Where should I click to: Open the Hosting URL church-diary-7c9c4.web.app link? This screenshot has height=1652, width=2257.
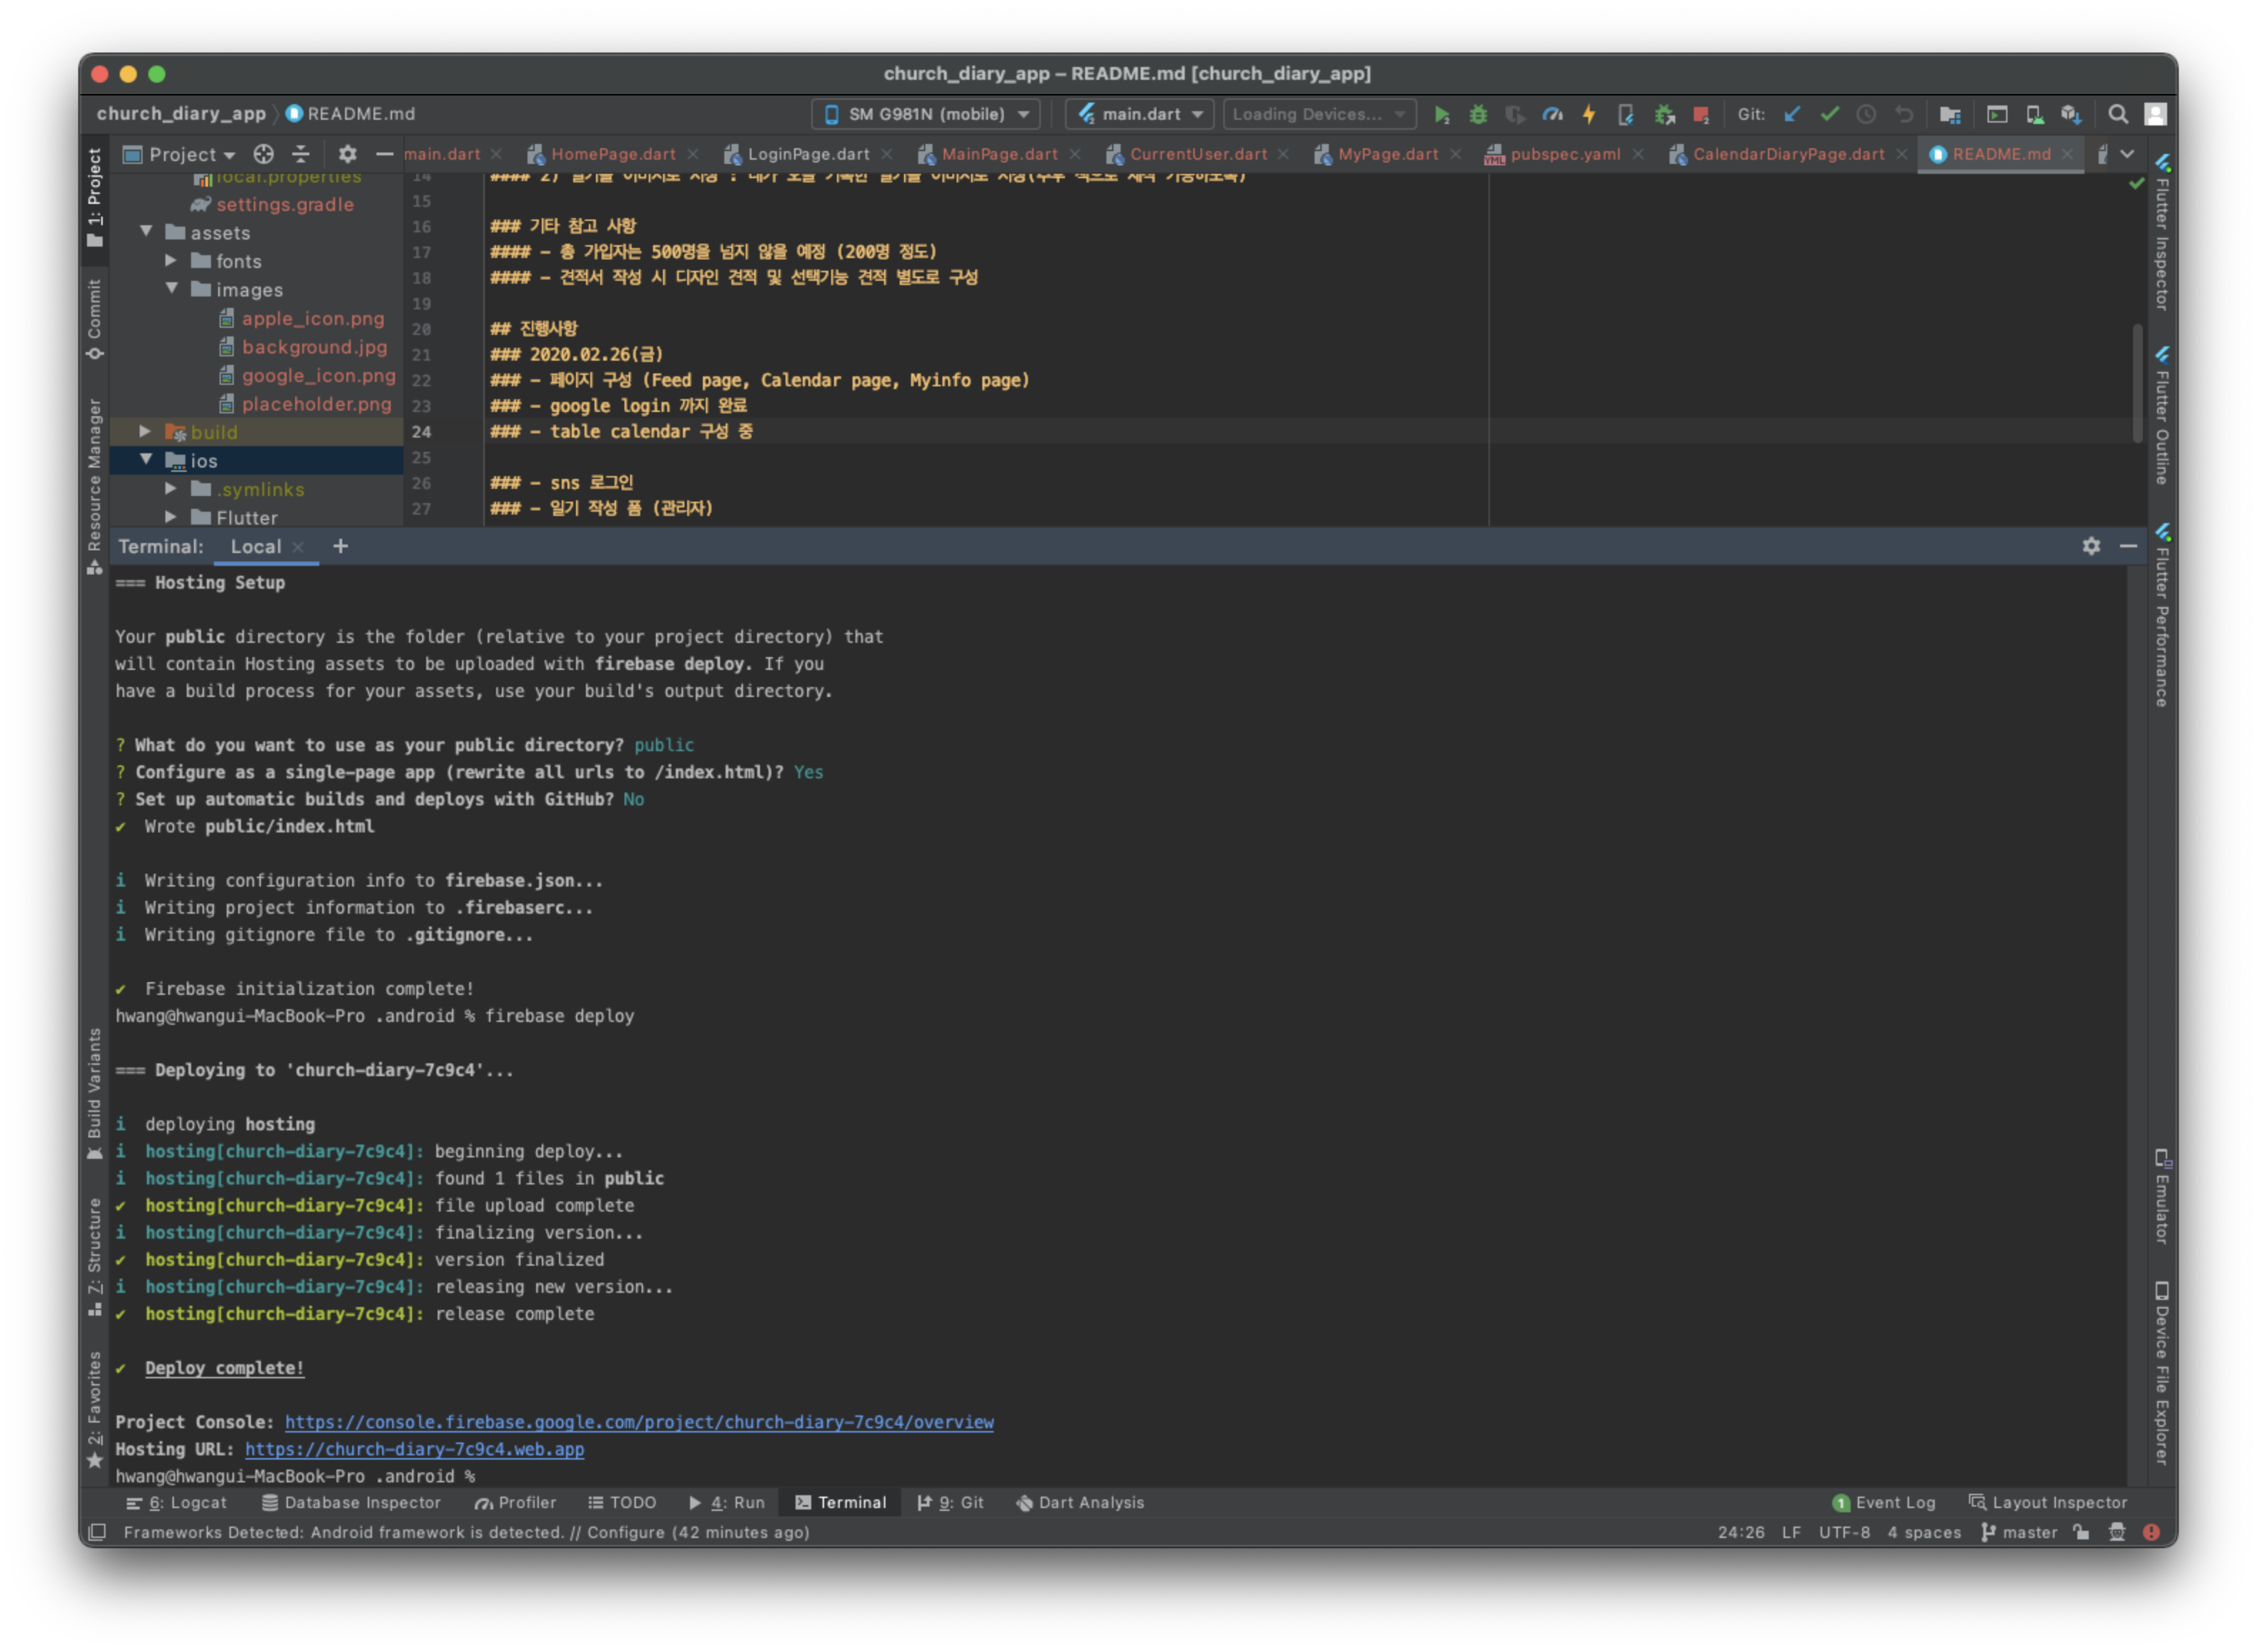click(414, 1449)
